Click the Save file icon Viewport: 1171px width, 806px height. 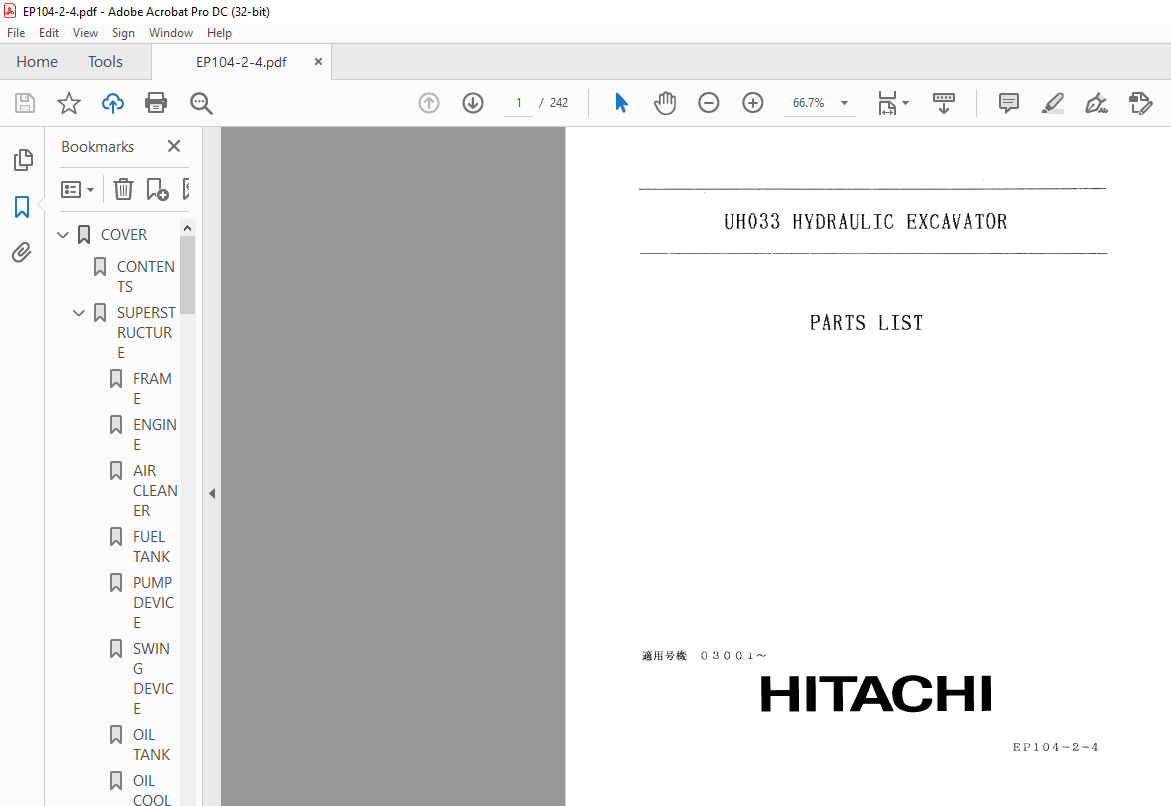coord(25,103)
